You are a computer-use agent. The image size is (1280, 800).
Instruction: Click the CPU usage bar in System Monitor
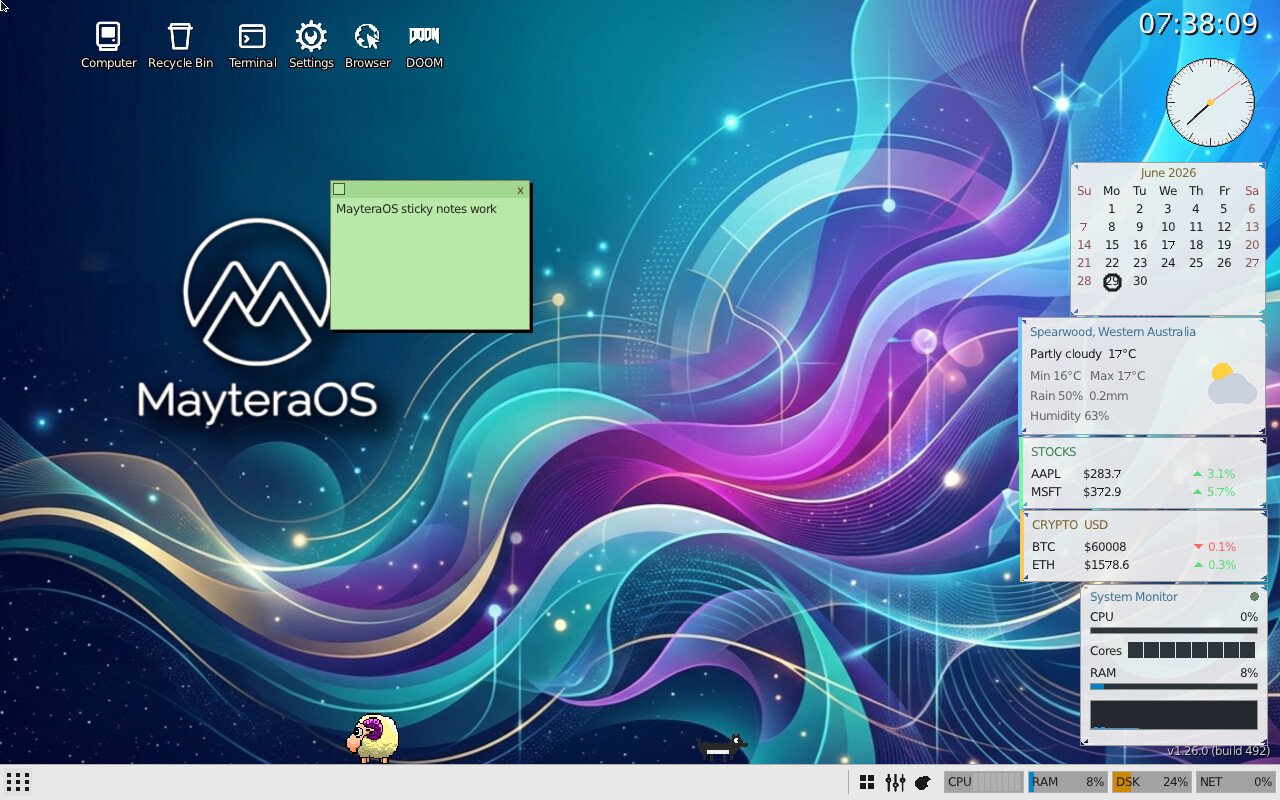coord(1173,631)
